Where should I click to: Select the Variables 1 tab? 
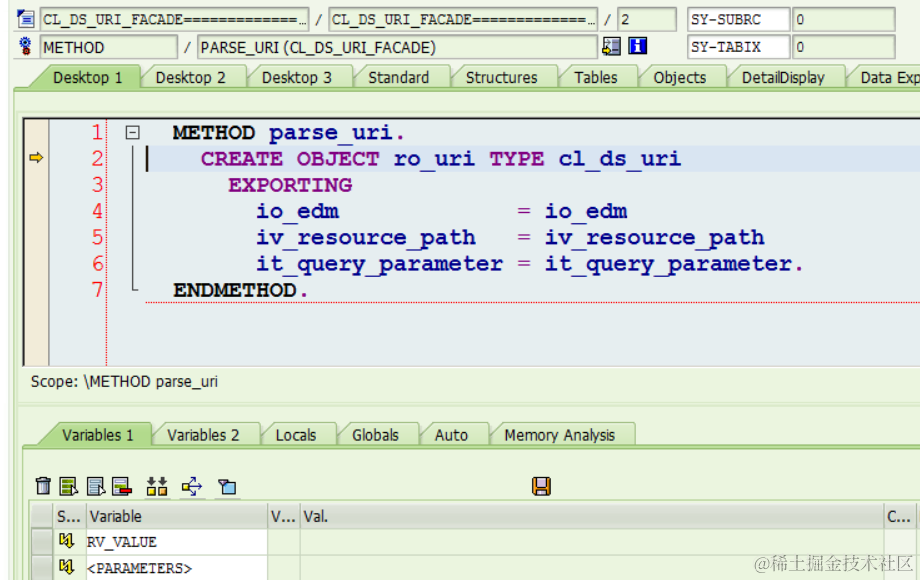coord(97,435)
